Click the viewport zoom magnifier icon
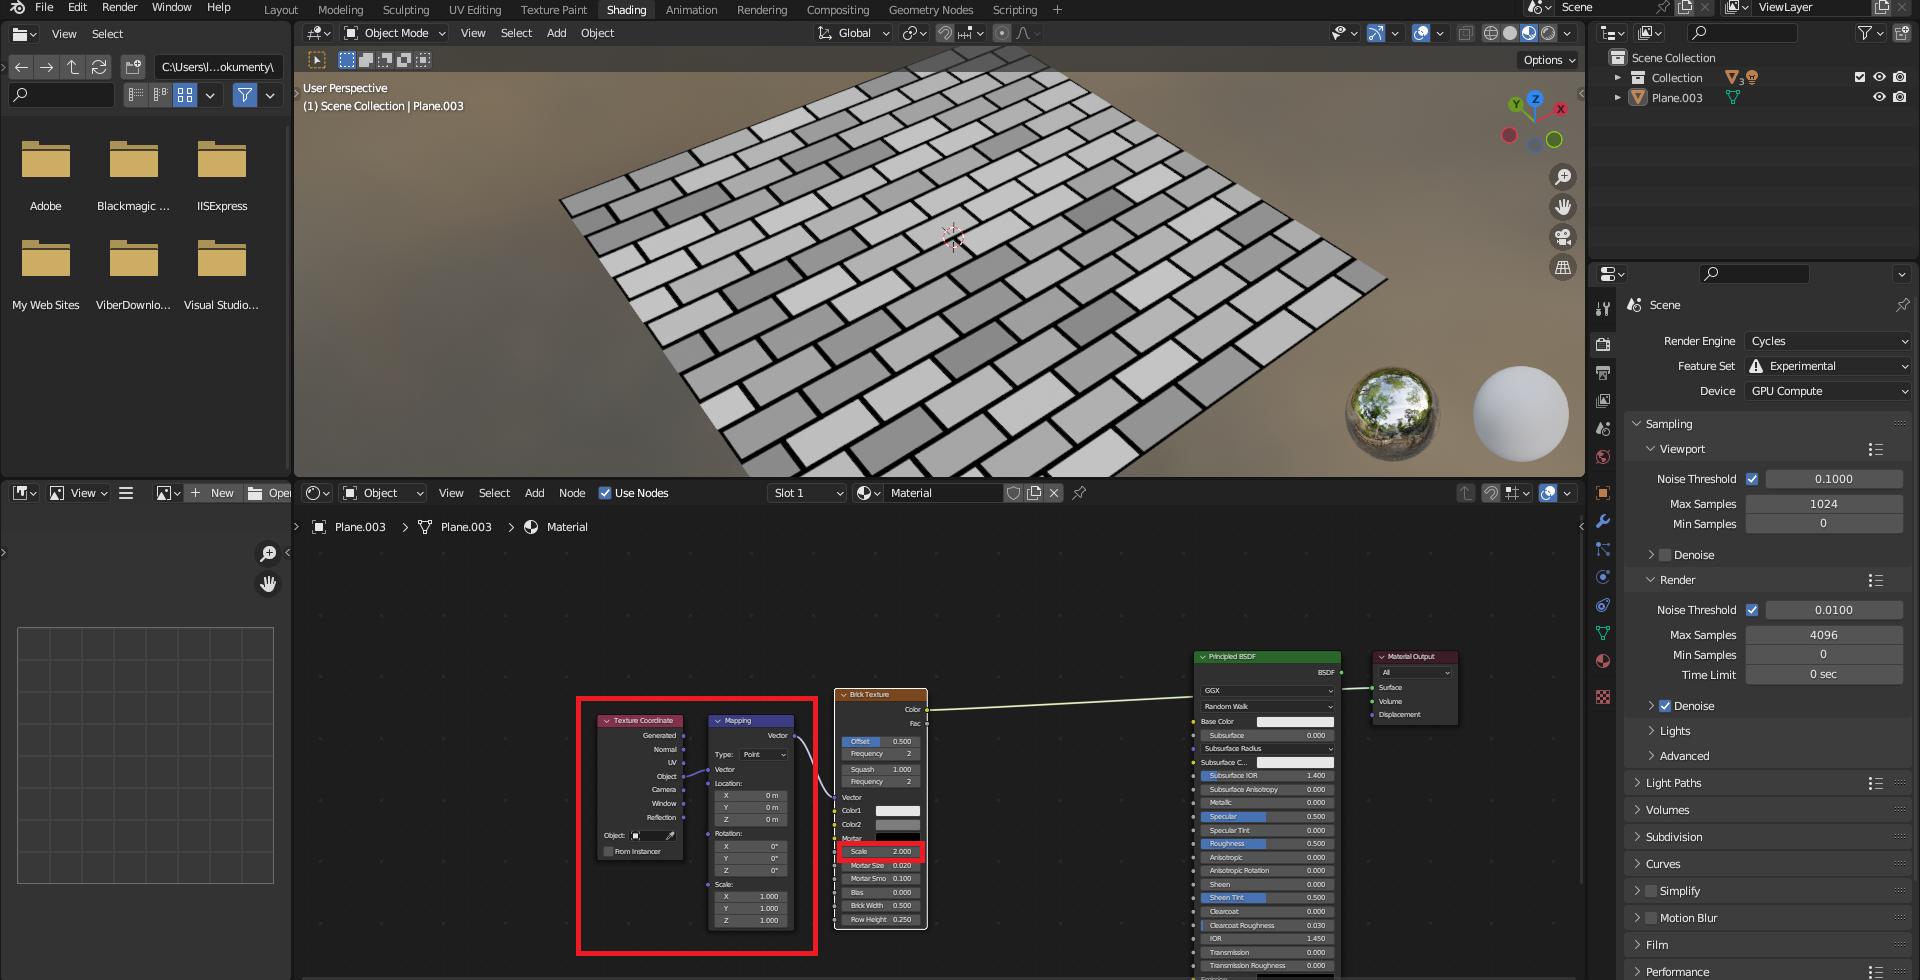 click(1562, 177)
